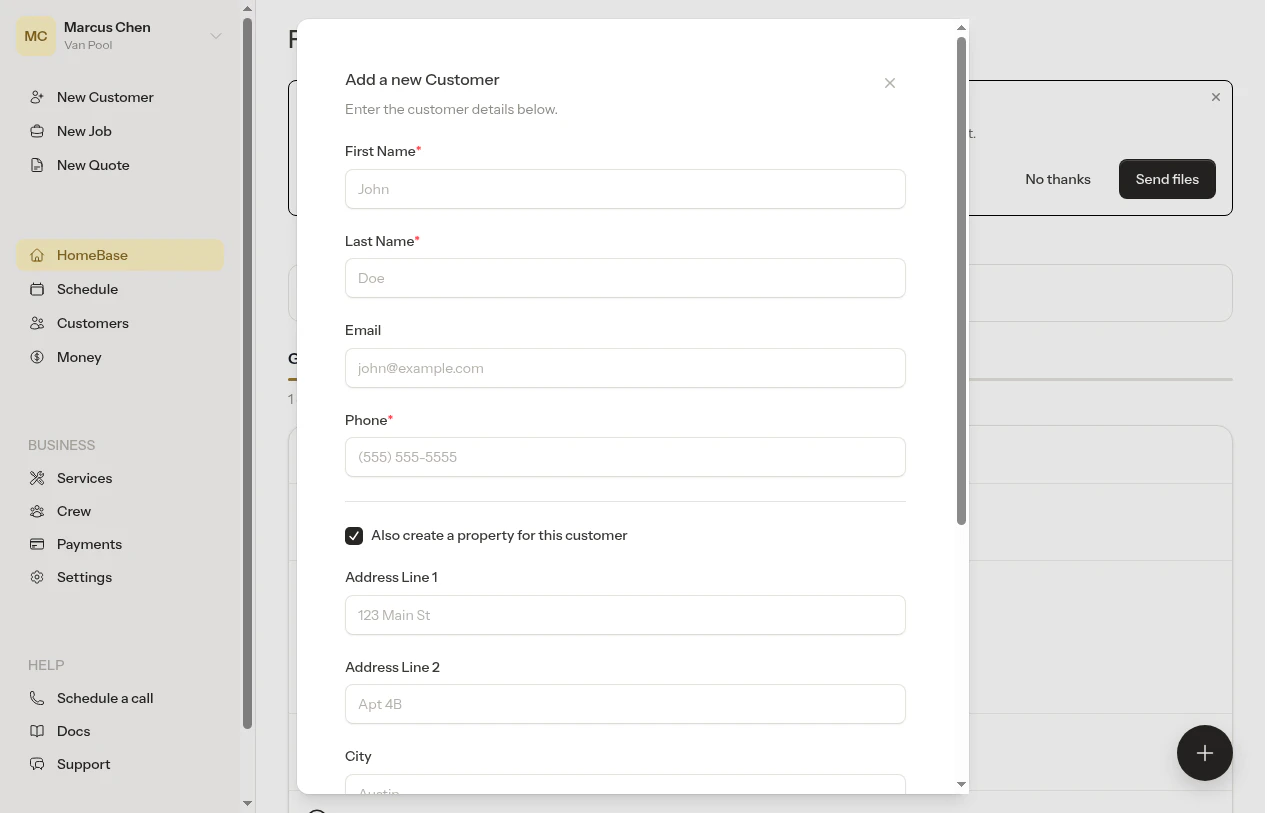
Task: Open the Services section
Action: point(120,478)
